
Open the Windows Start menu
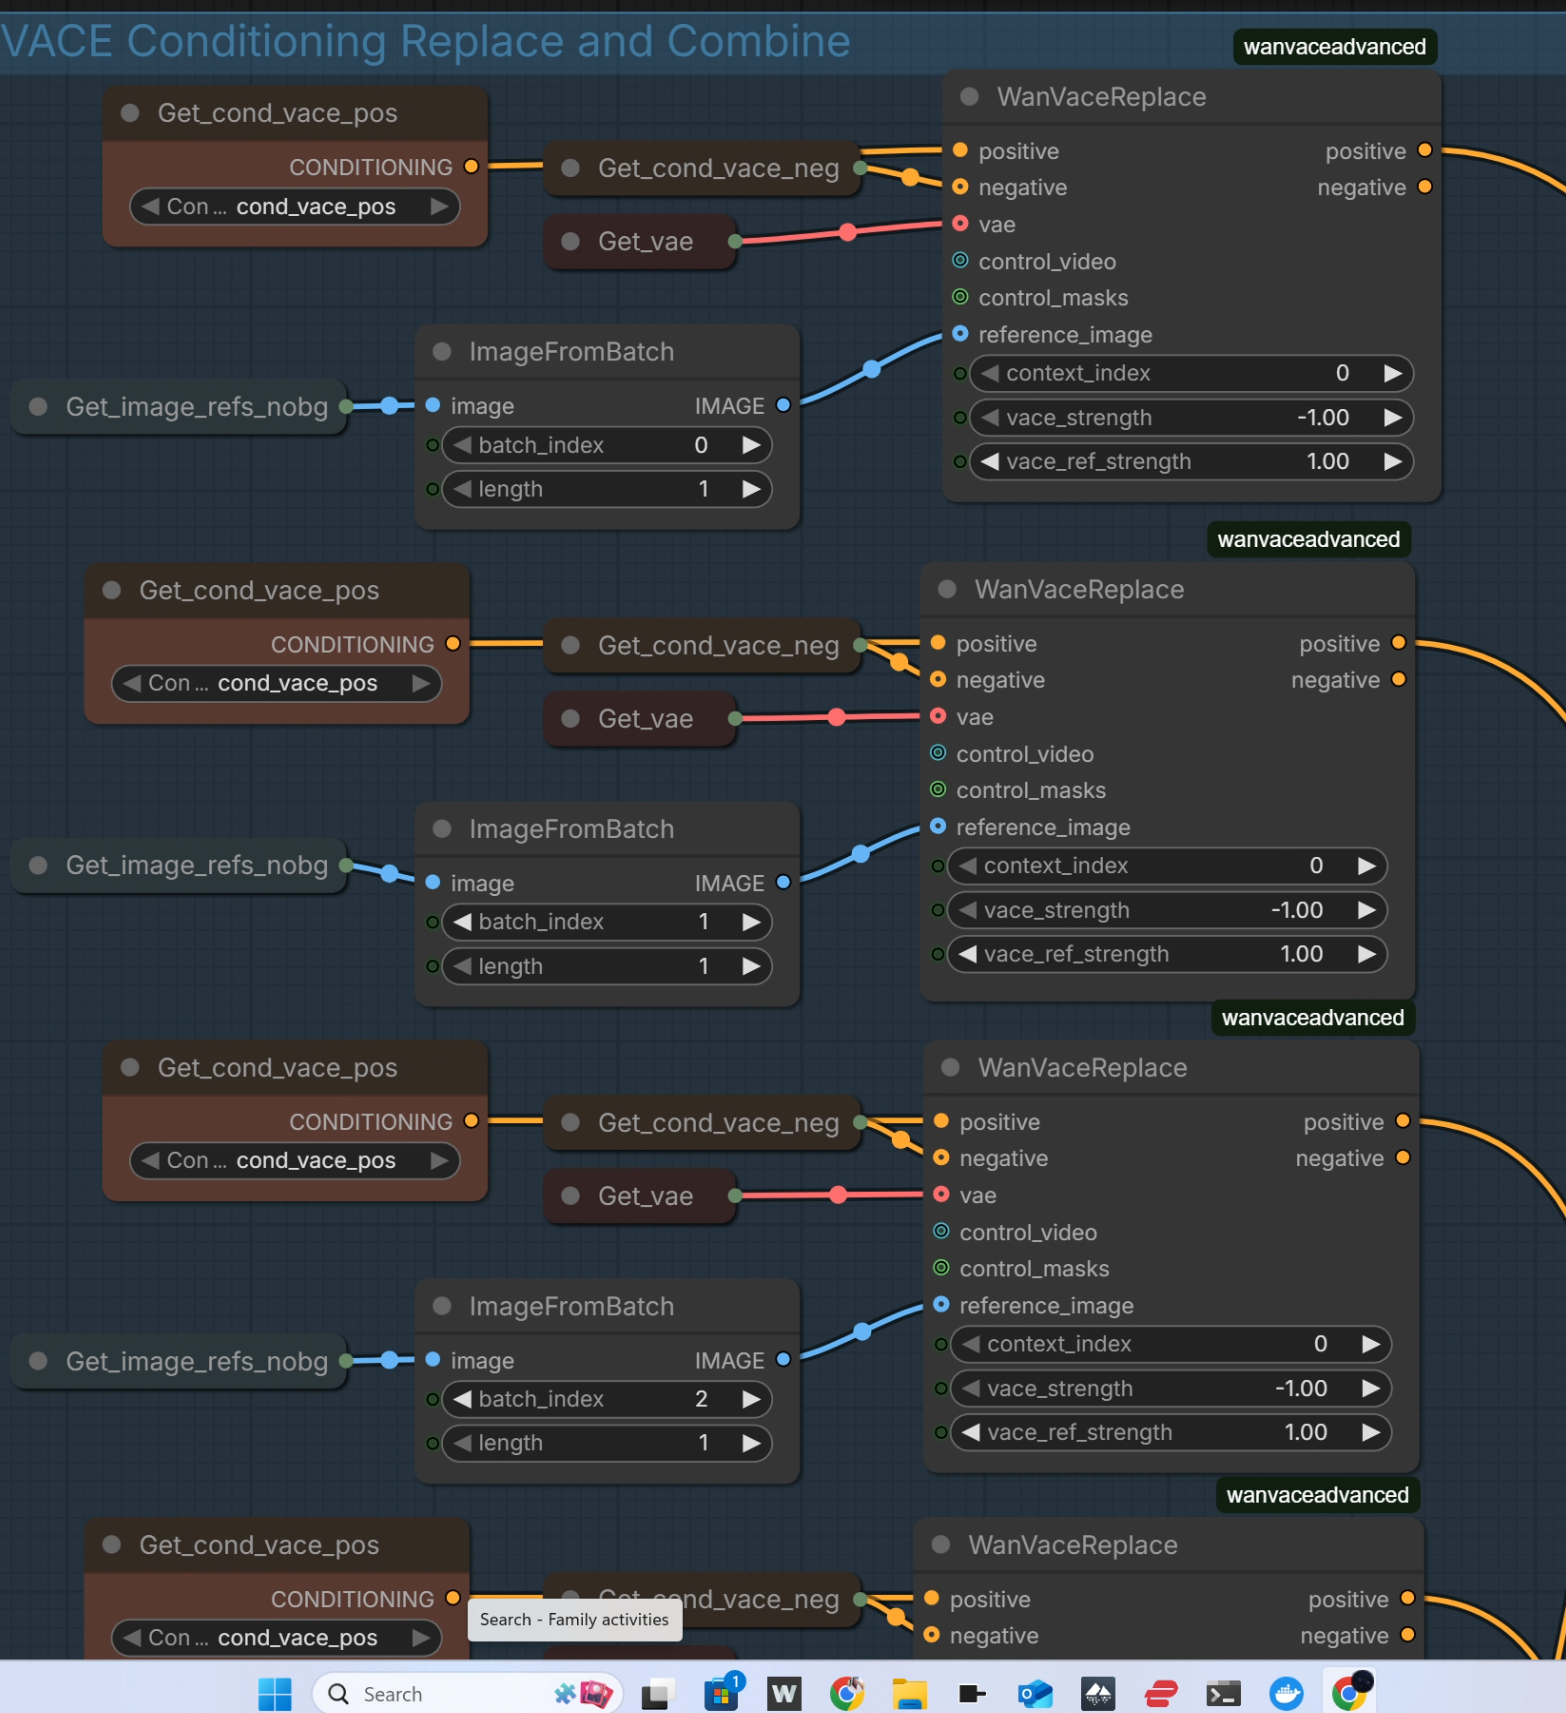(274, 1693)
